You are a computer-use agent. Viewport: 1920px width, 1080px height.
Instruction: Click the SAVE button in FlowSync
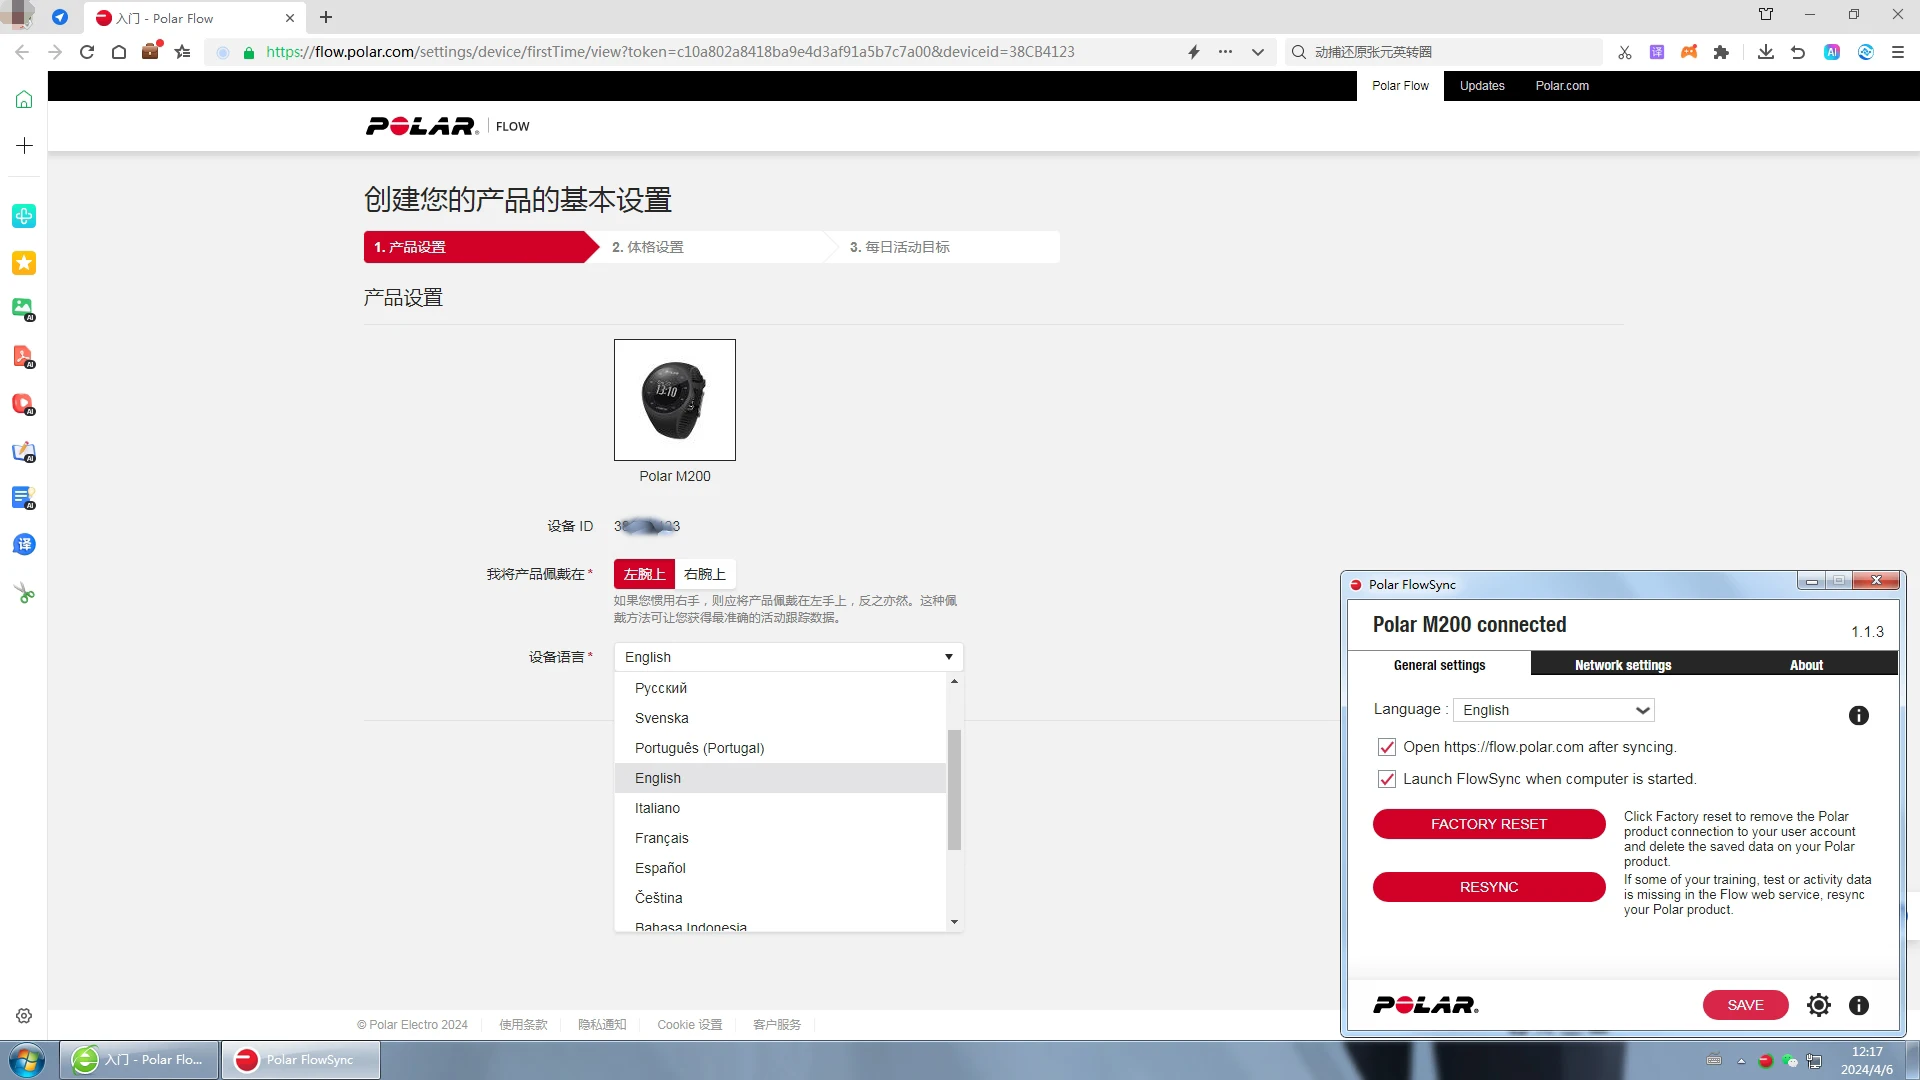click(1746, 1005)
